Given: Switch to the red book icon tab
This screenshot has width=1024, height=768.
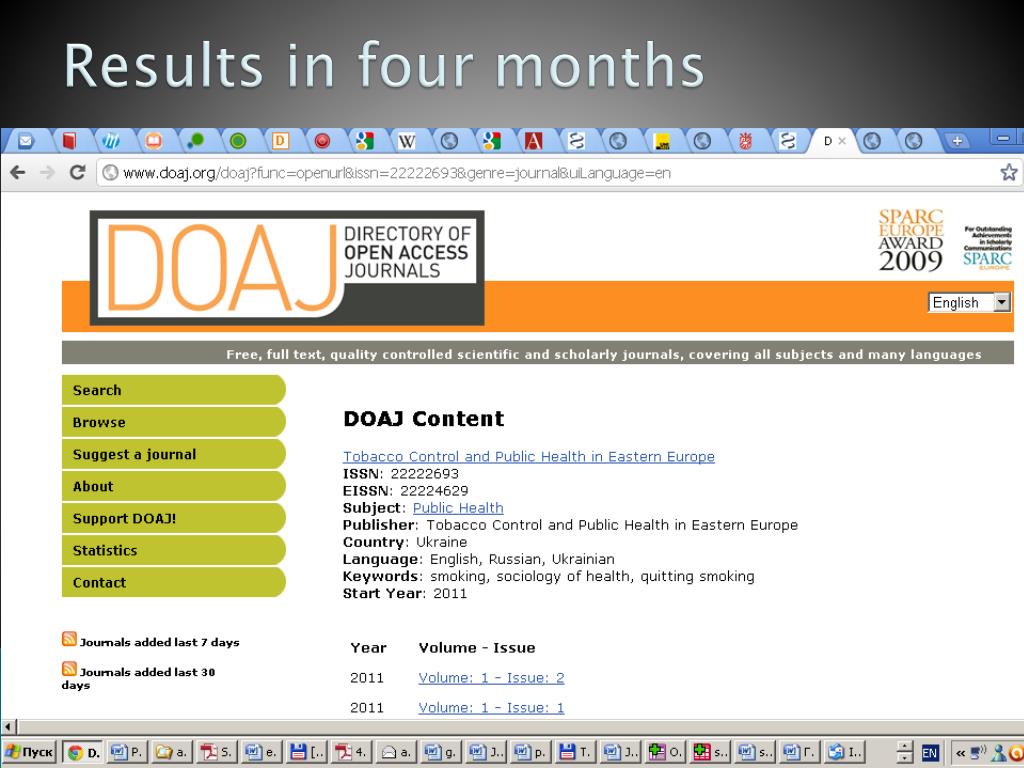Looking at the screenshot, I should tap(69, 140).
